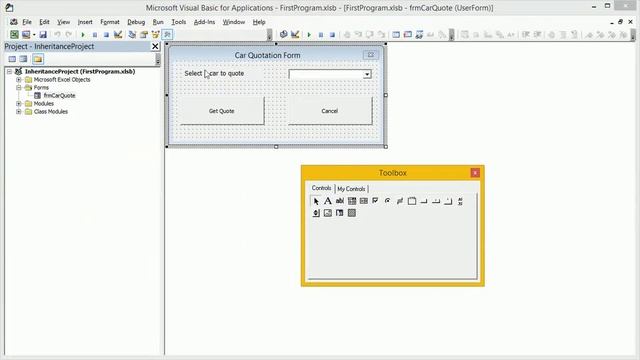The height and width of the screenshot is (360, 640).
Task: Open the Add-Ins menu
Action: point(204,22)
